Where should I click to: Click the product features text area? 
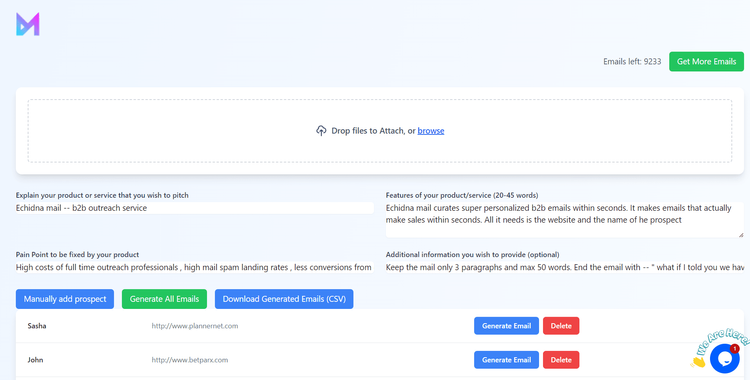[564, 220]
